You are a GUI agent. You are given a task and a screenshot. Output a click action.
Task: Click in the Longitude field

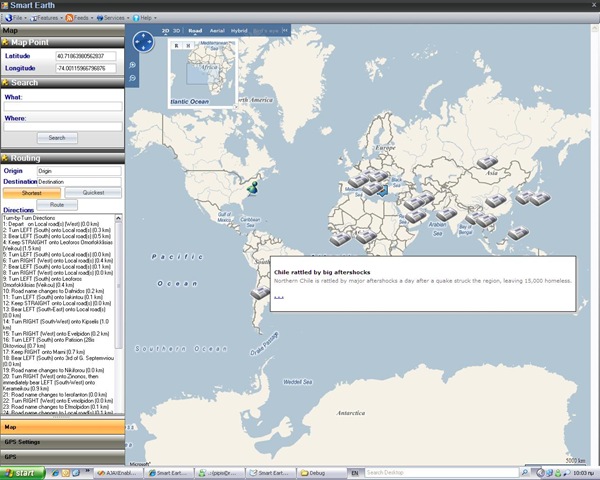point(86,68)
